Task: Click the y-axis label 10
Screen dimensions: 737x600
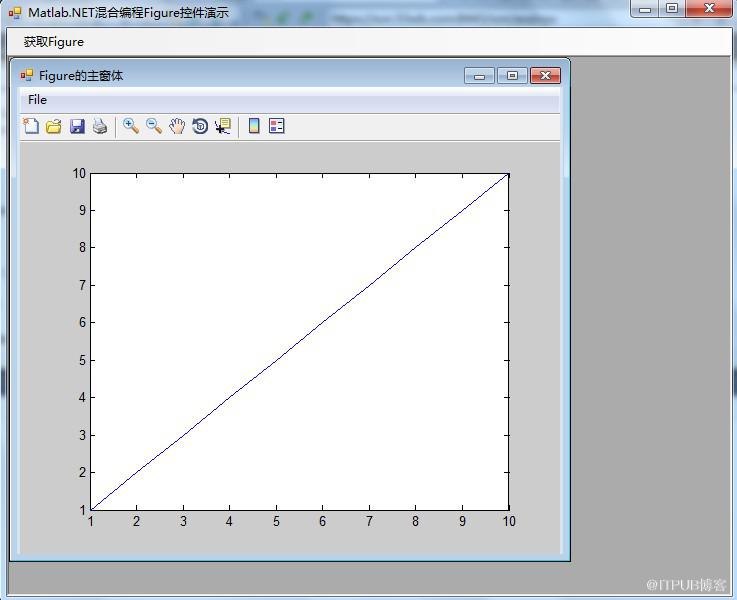Action: click(79, 173)
